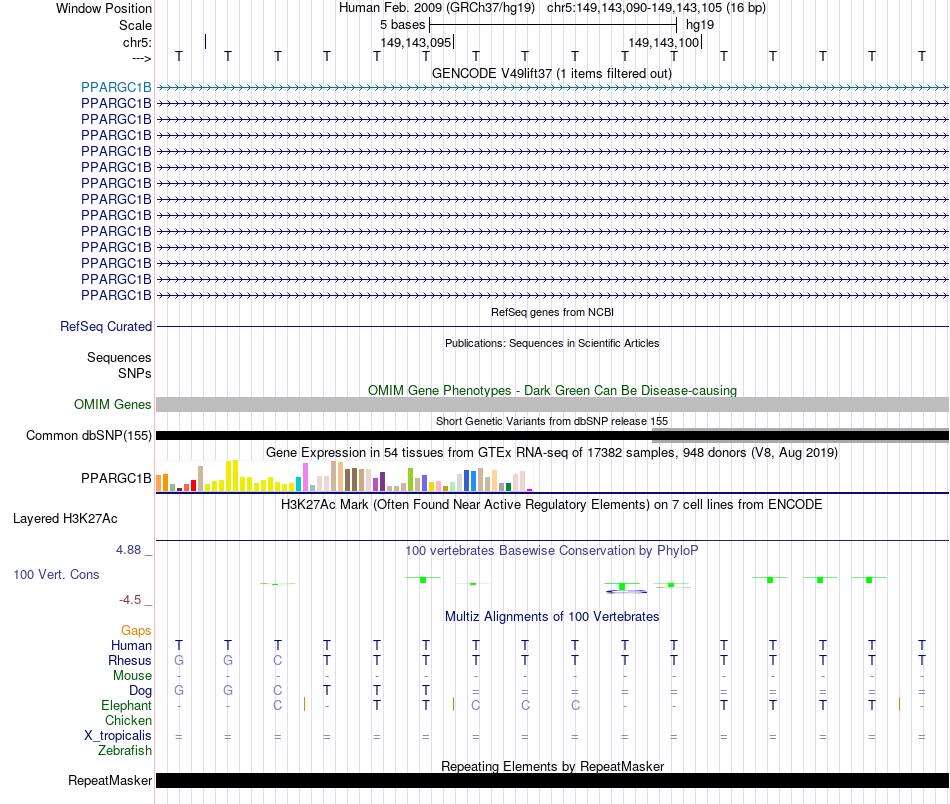Screen dimensions: 950x804
Task: Select the light blue PPARGC1B transcript label
Action: coord(116,87)
